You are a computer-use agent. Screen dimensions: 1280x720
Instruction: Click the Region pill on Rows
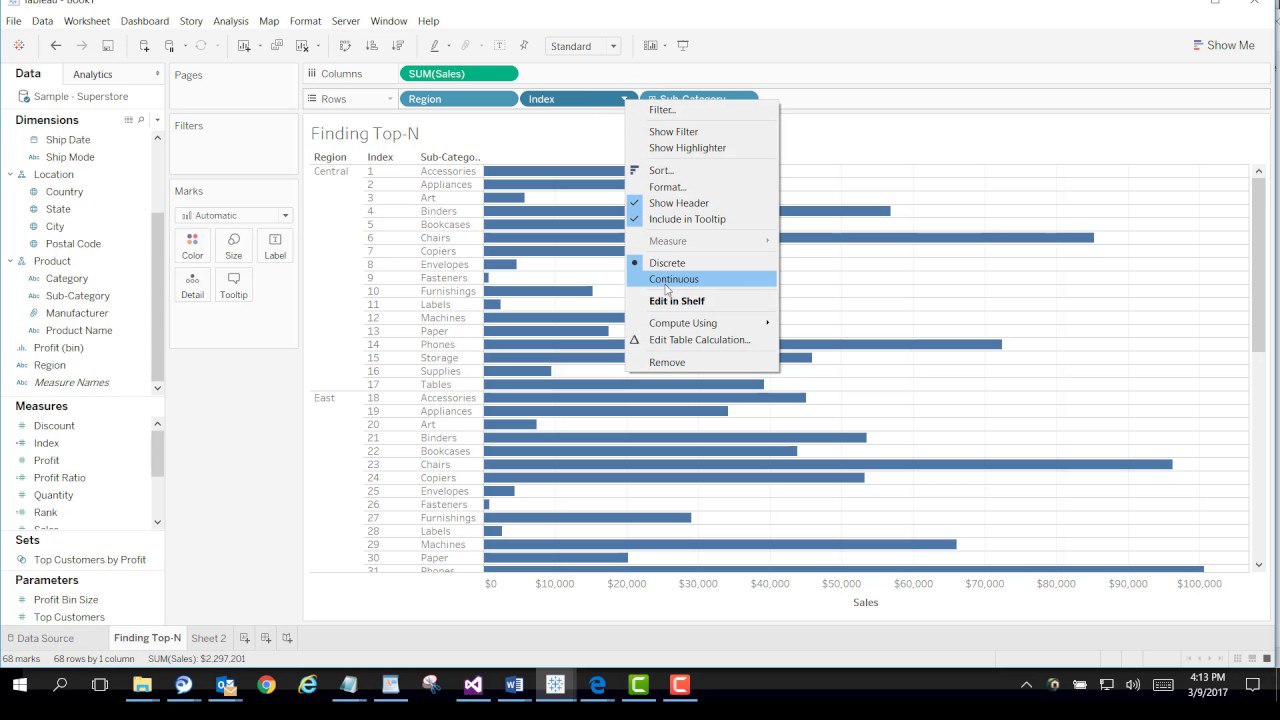(x=459, y=99)
